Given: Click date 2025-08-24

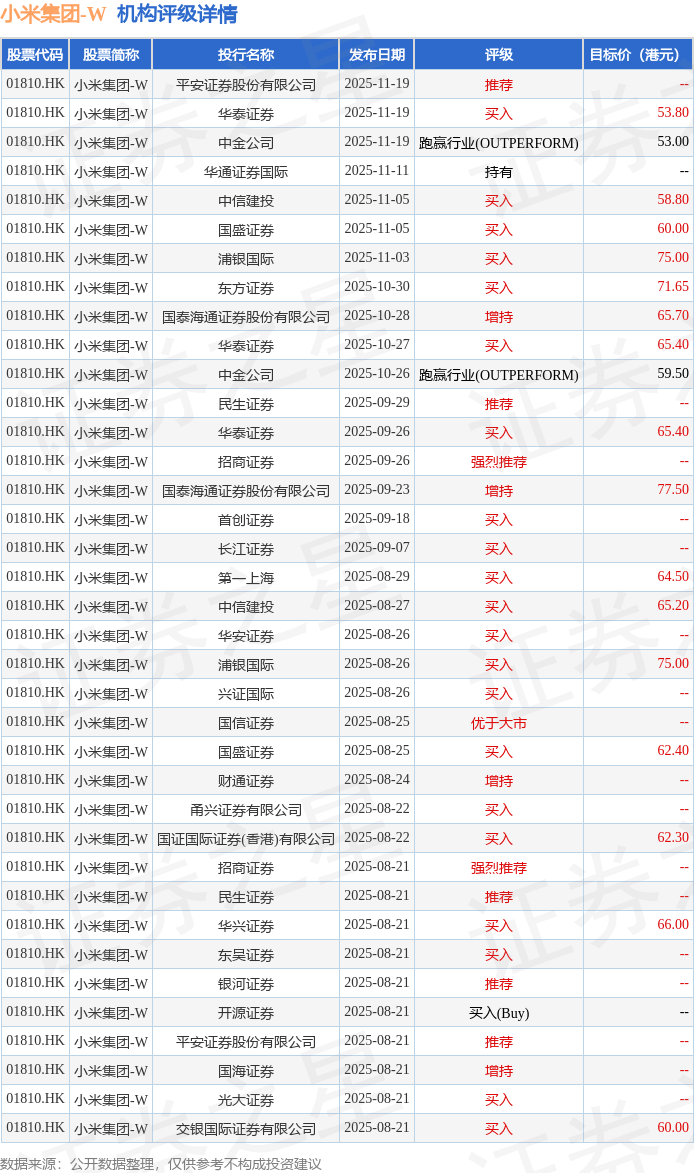Looking at the screenshot, I should (x=377, y=780).
